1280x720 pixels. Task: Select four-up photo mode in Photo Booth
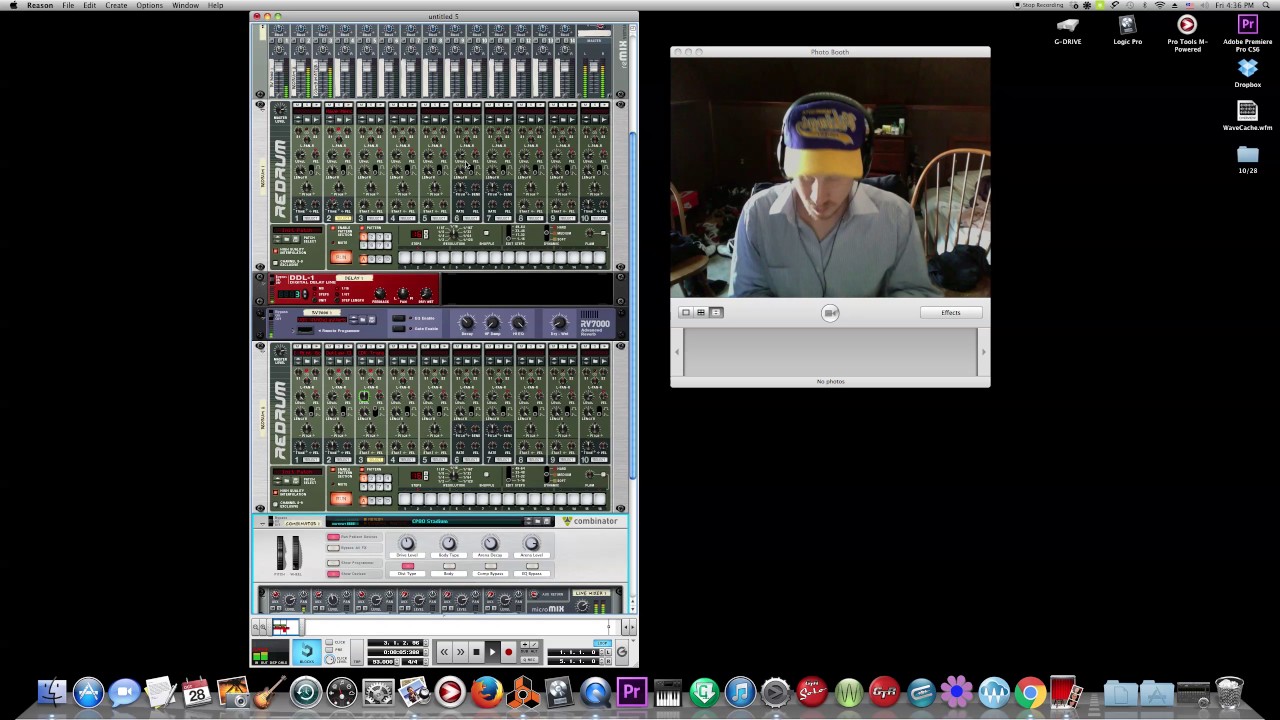click(x=700, y=313)
